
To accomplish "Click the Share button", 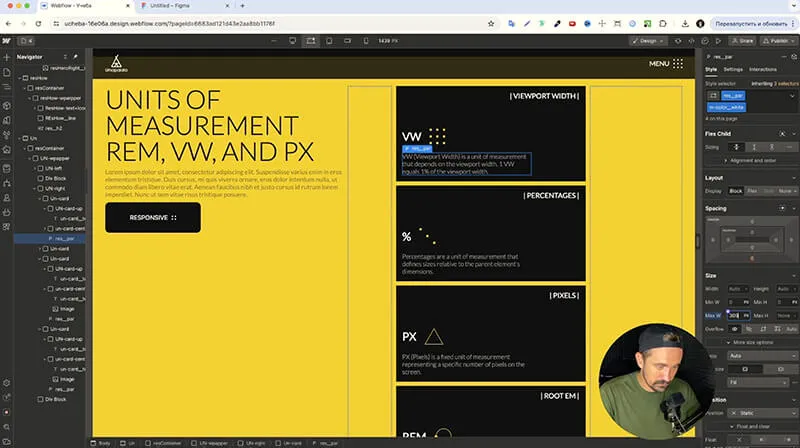I will pos(742,41).
